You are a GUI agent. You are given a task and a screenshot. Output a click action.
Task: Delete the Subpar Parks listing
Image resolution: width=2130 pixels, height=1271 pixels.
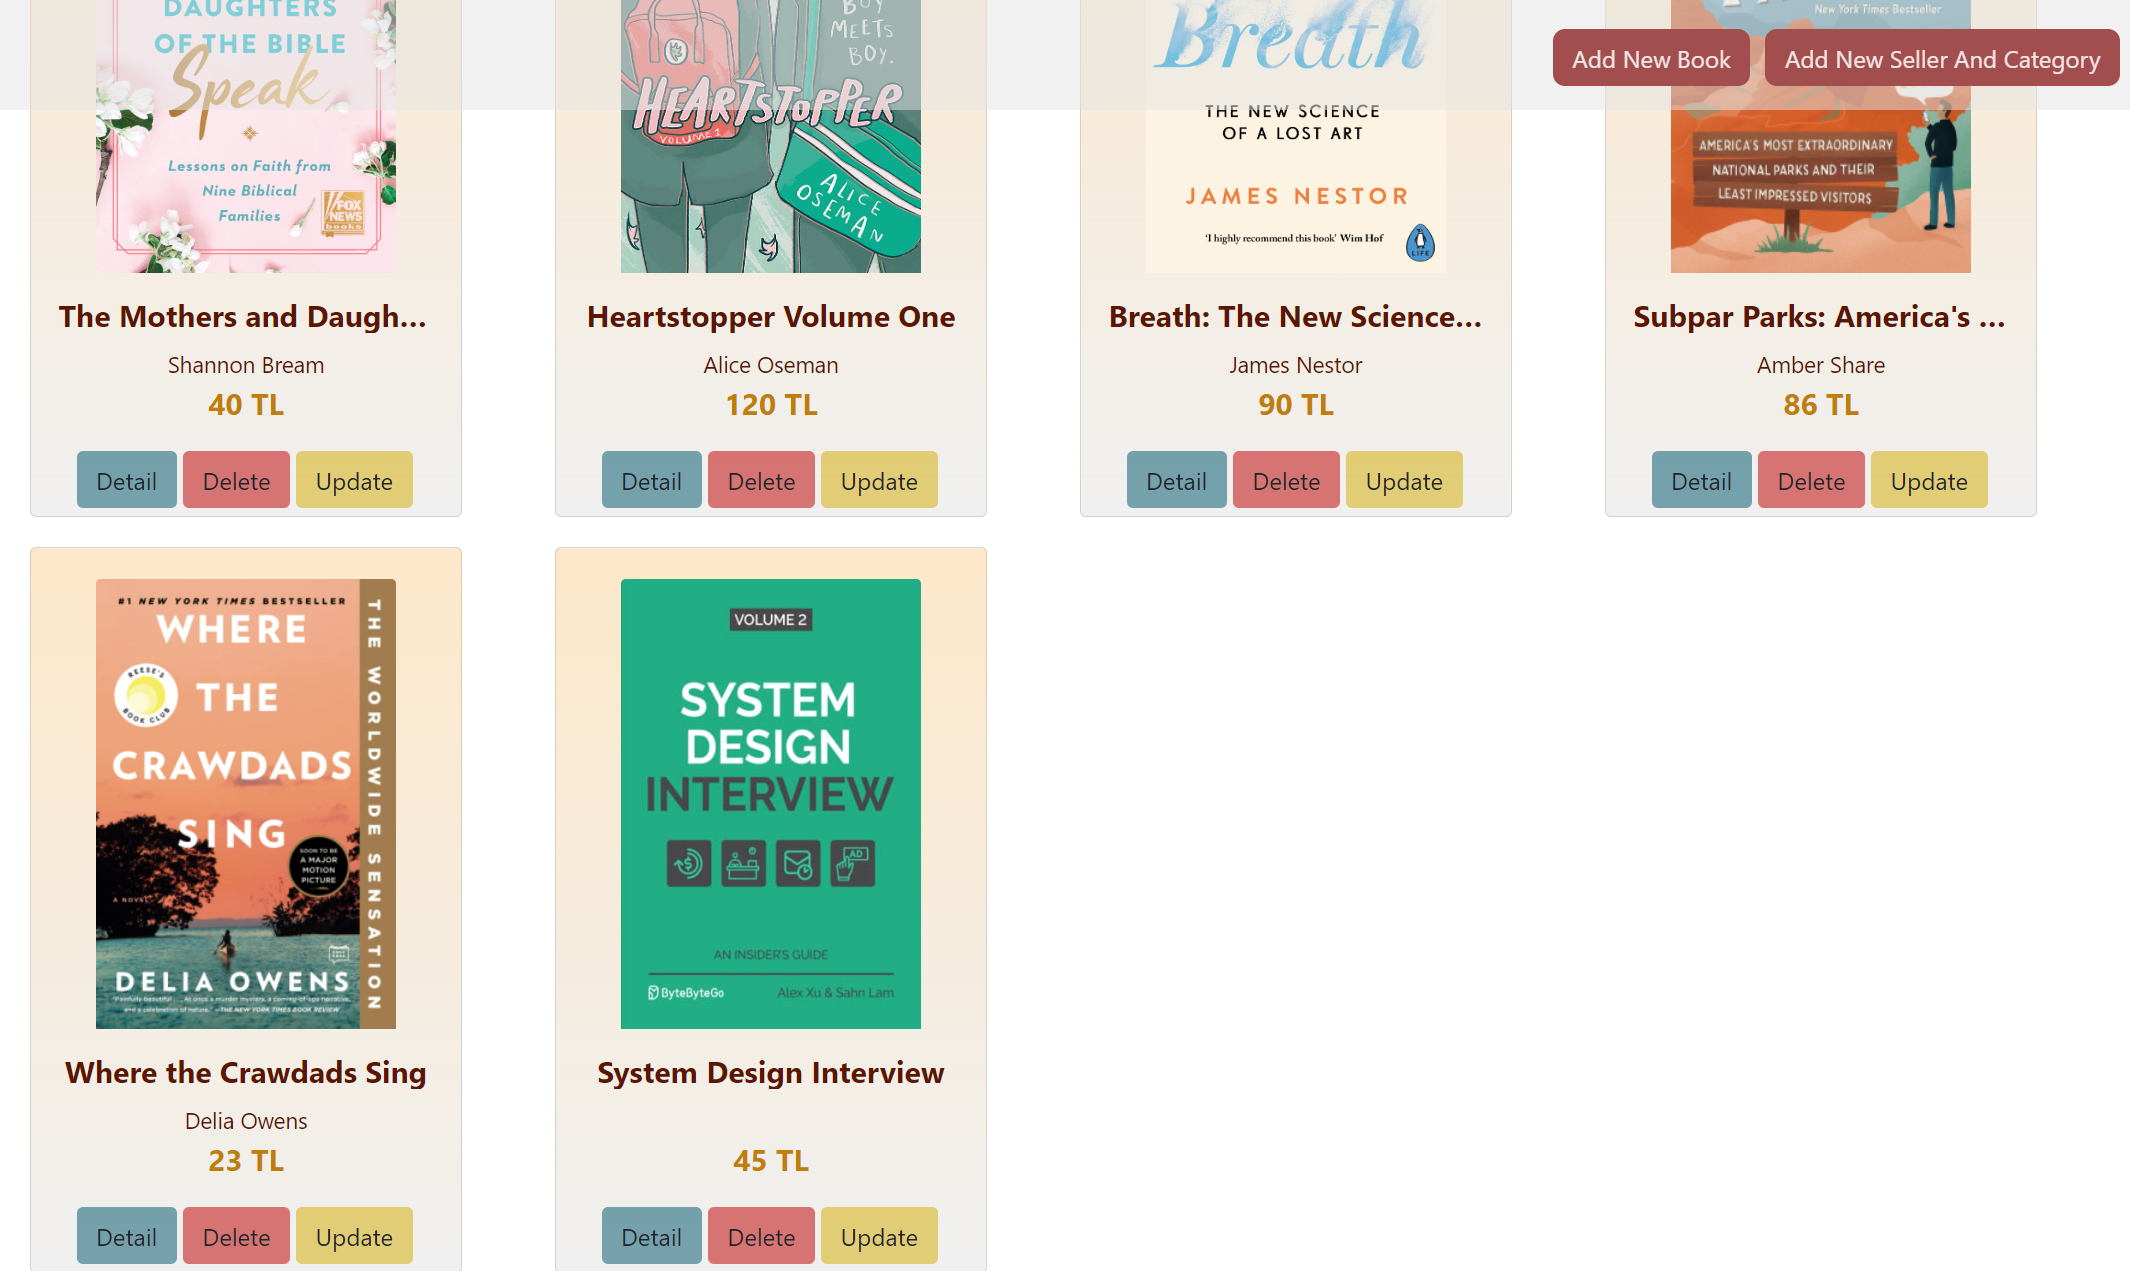1811,480
